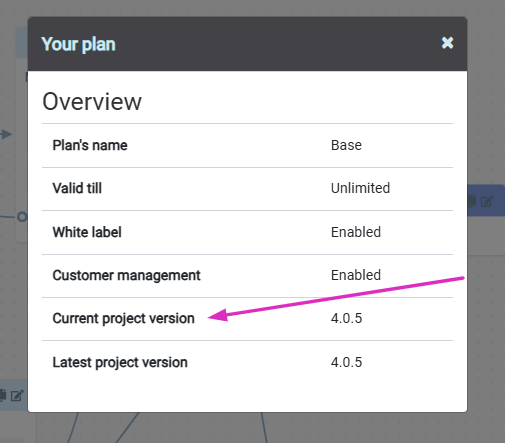Close the Your plan dialog
The height and width of the screenshot is (443, 505).
coord(447,43)
